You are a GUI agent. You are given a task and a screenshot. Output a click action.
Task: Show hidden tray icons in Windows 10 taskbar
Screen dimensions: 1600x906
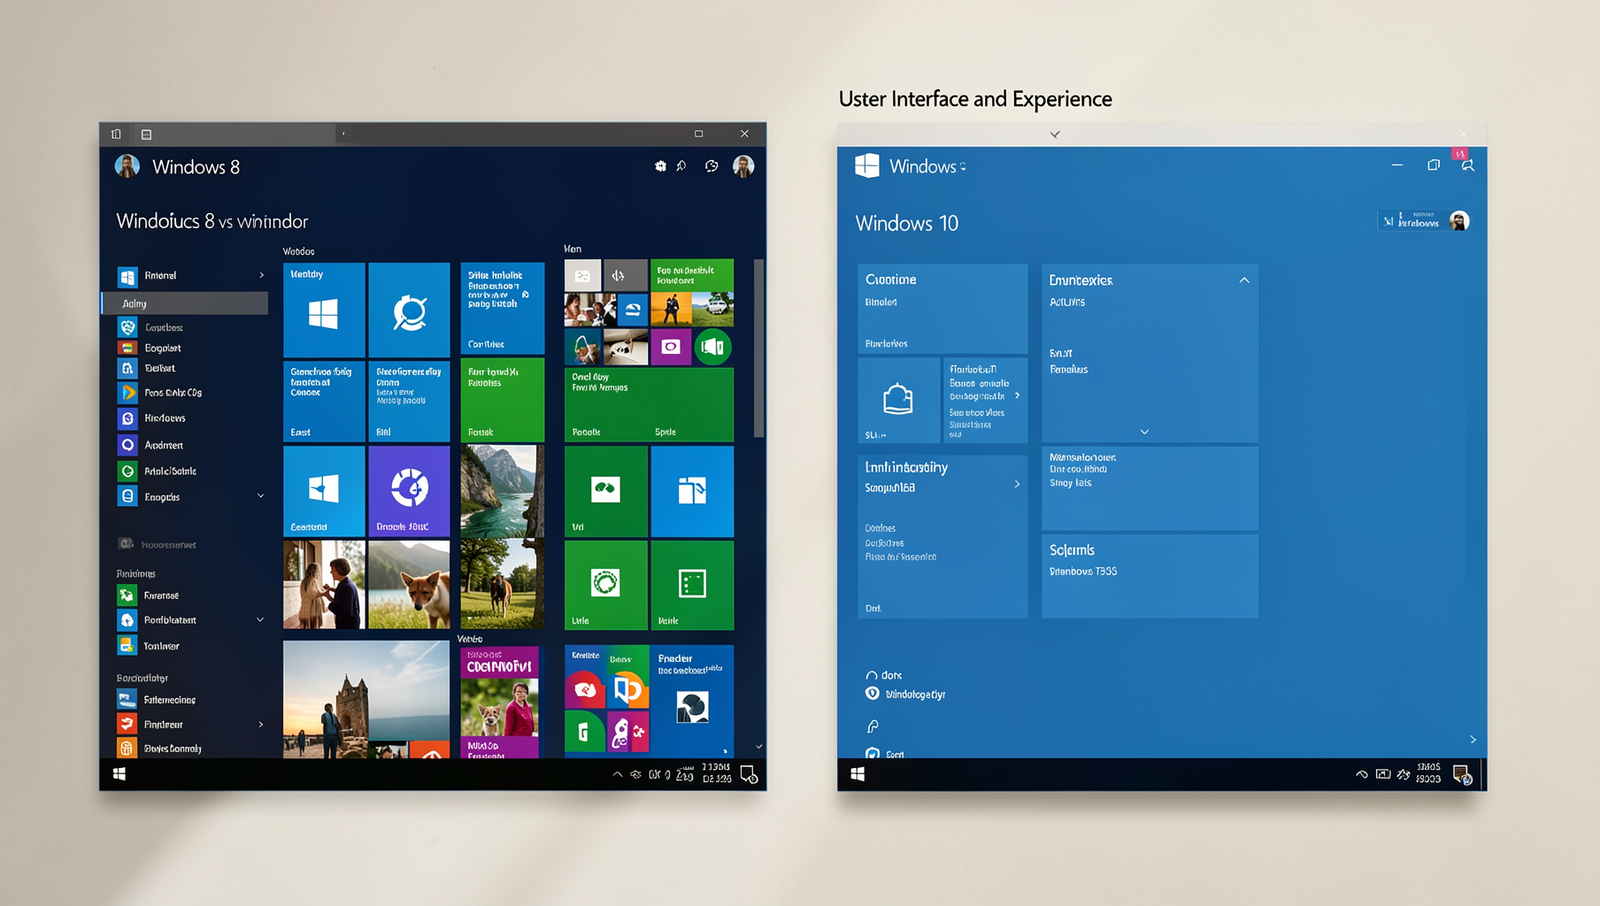[1361, 774]
